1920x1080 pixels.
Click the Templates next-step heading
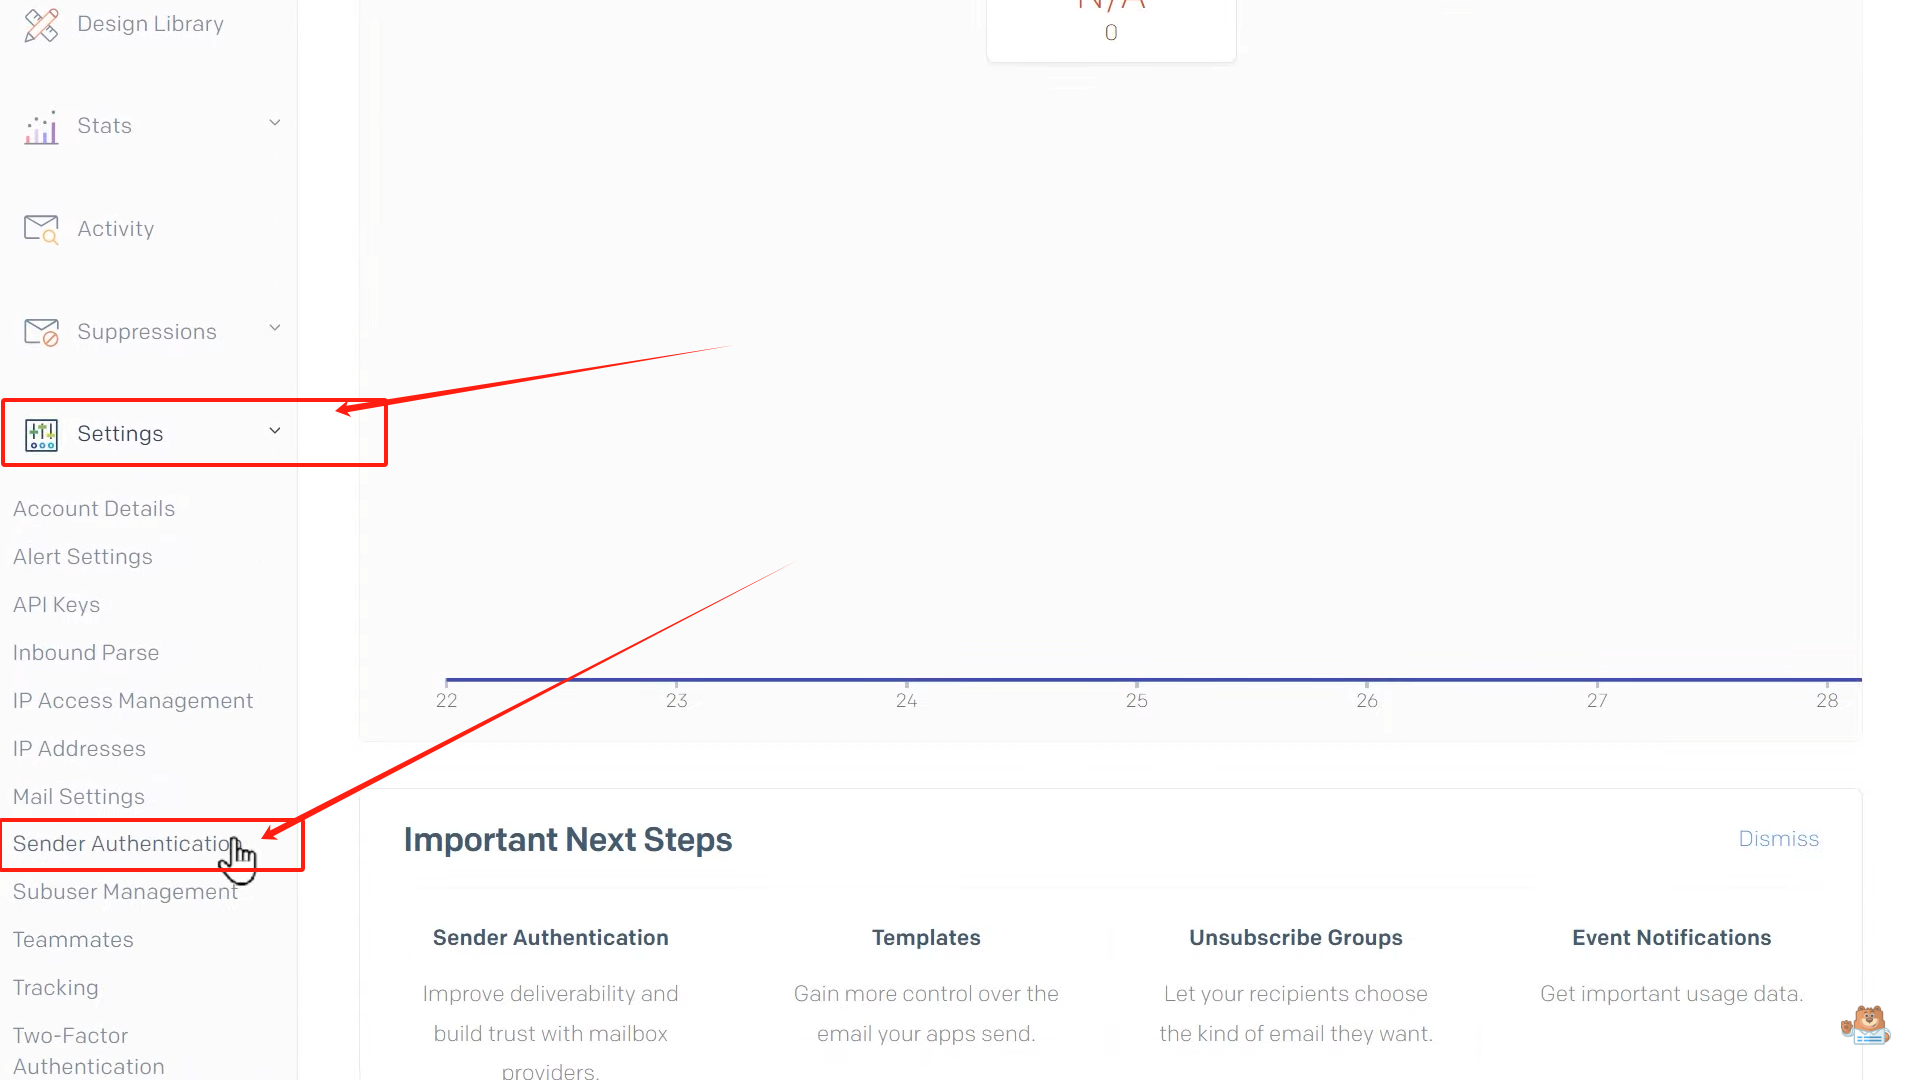(926, 938)
